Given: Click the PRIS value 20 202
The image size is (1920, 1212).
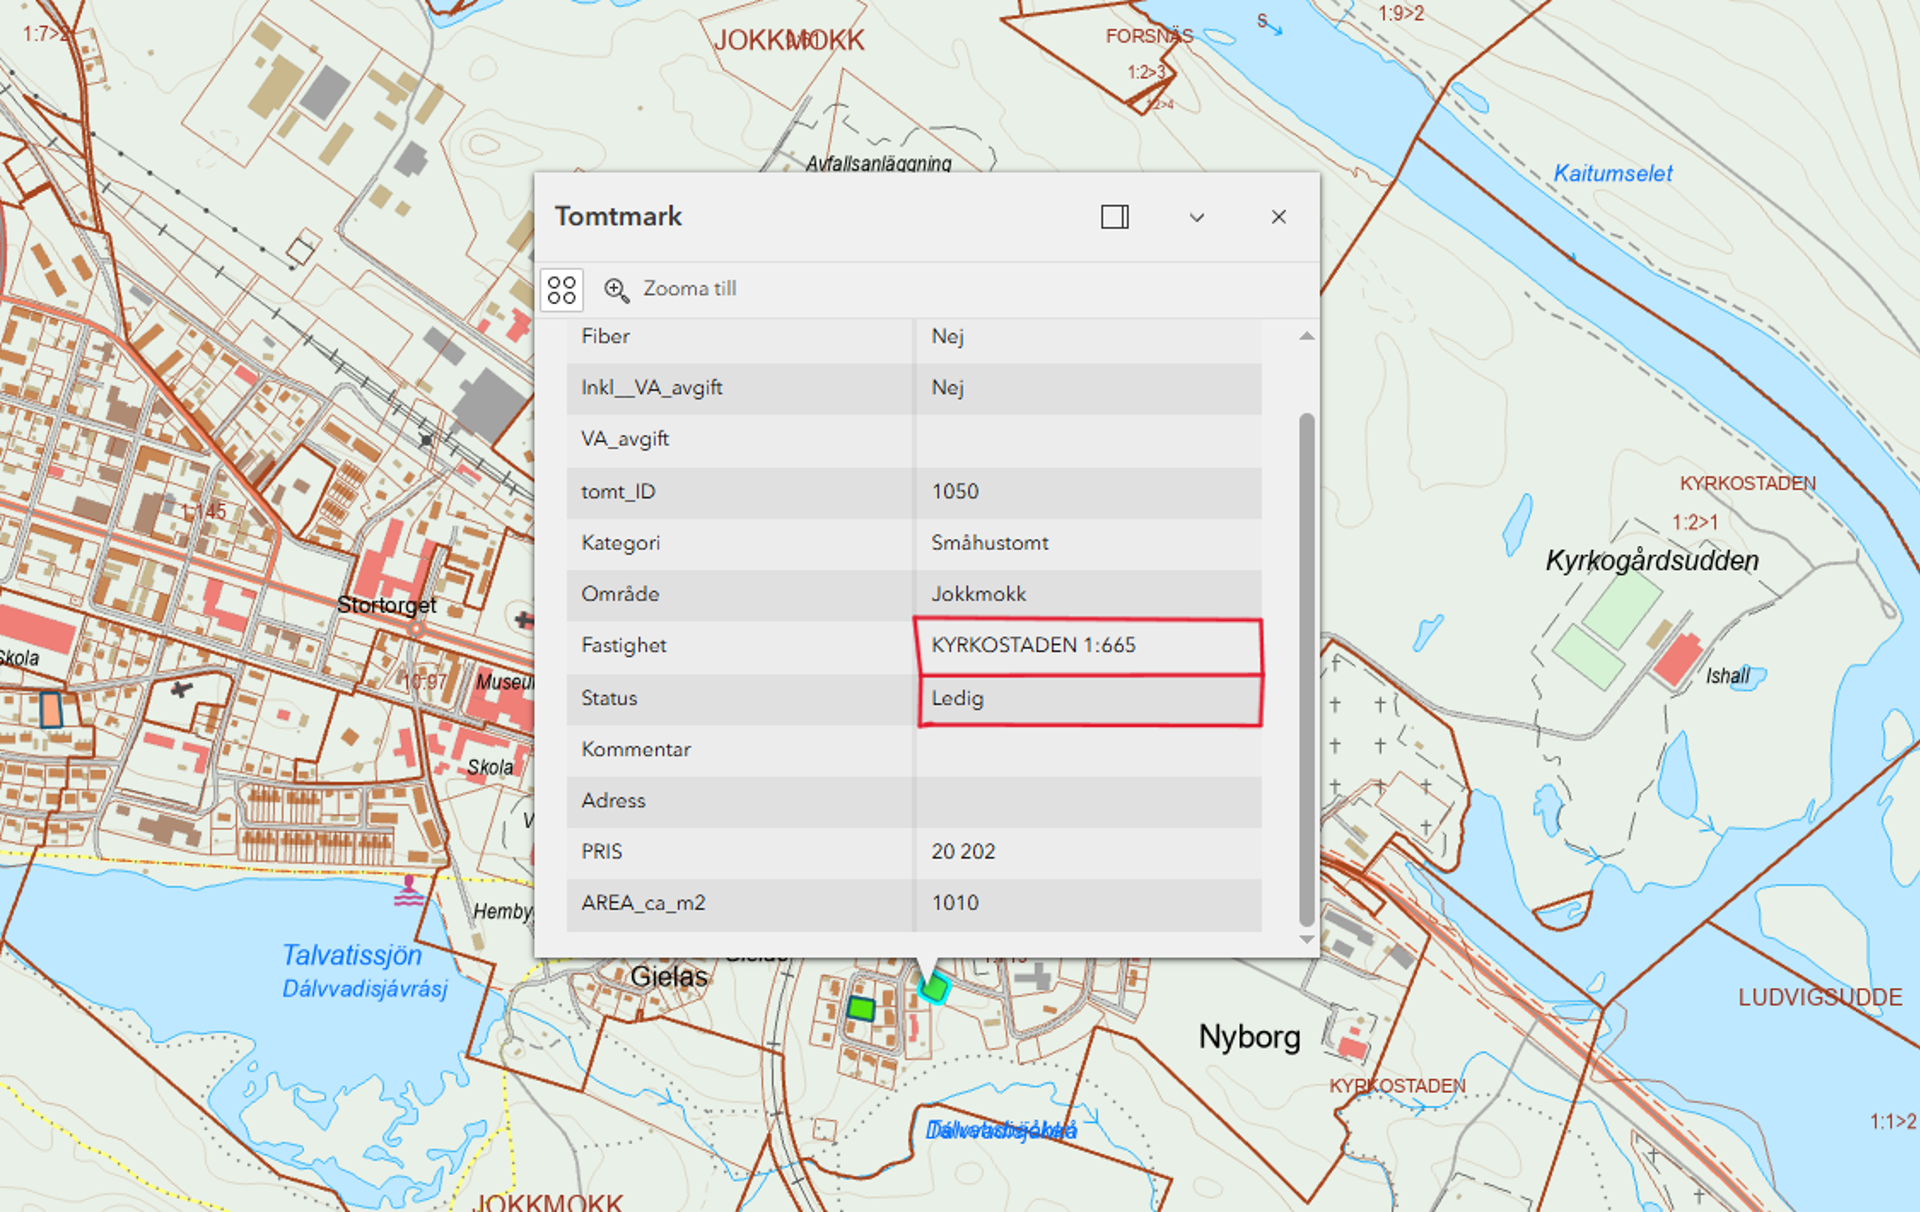Looking at the screenshot, I should [963, 852].
